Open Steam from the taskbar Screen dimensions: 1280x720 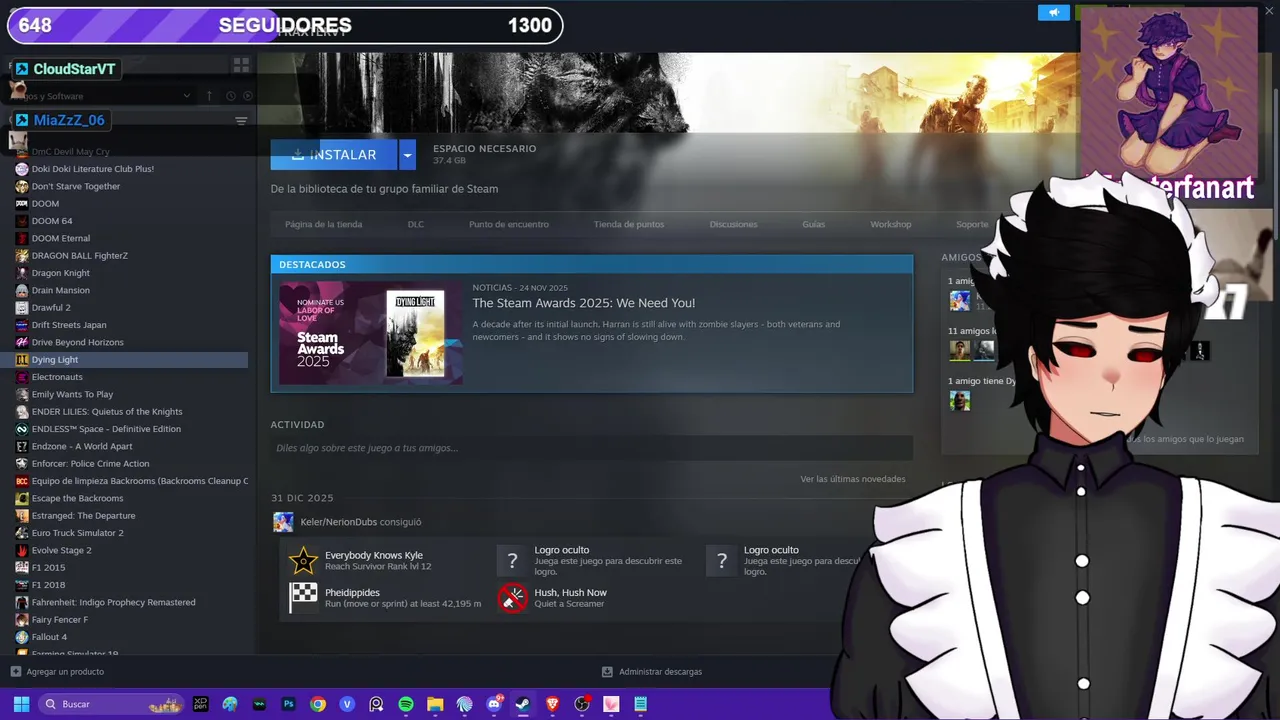(522, 704)
